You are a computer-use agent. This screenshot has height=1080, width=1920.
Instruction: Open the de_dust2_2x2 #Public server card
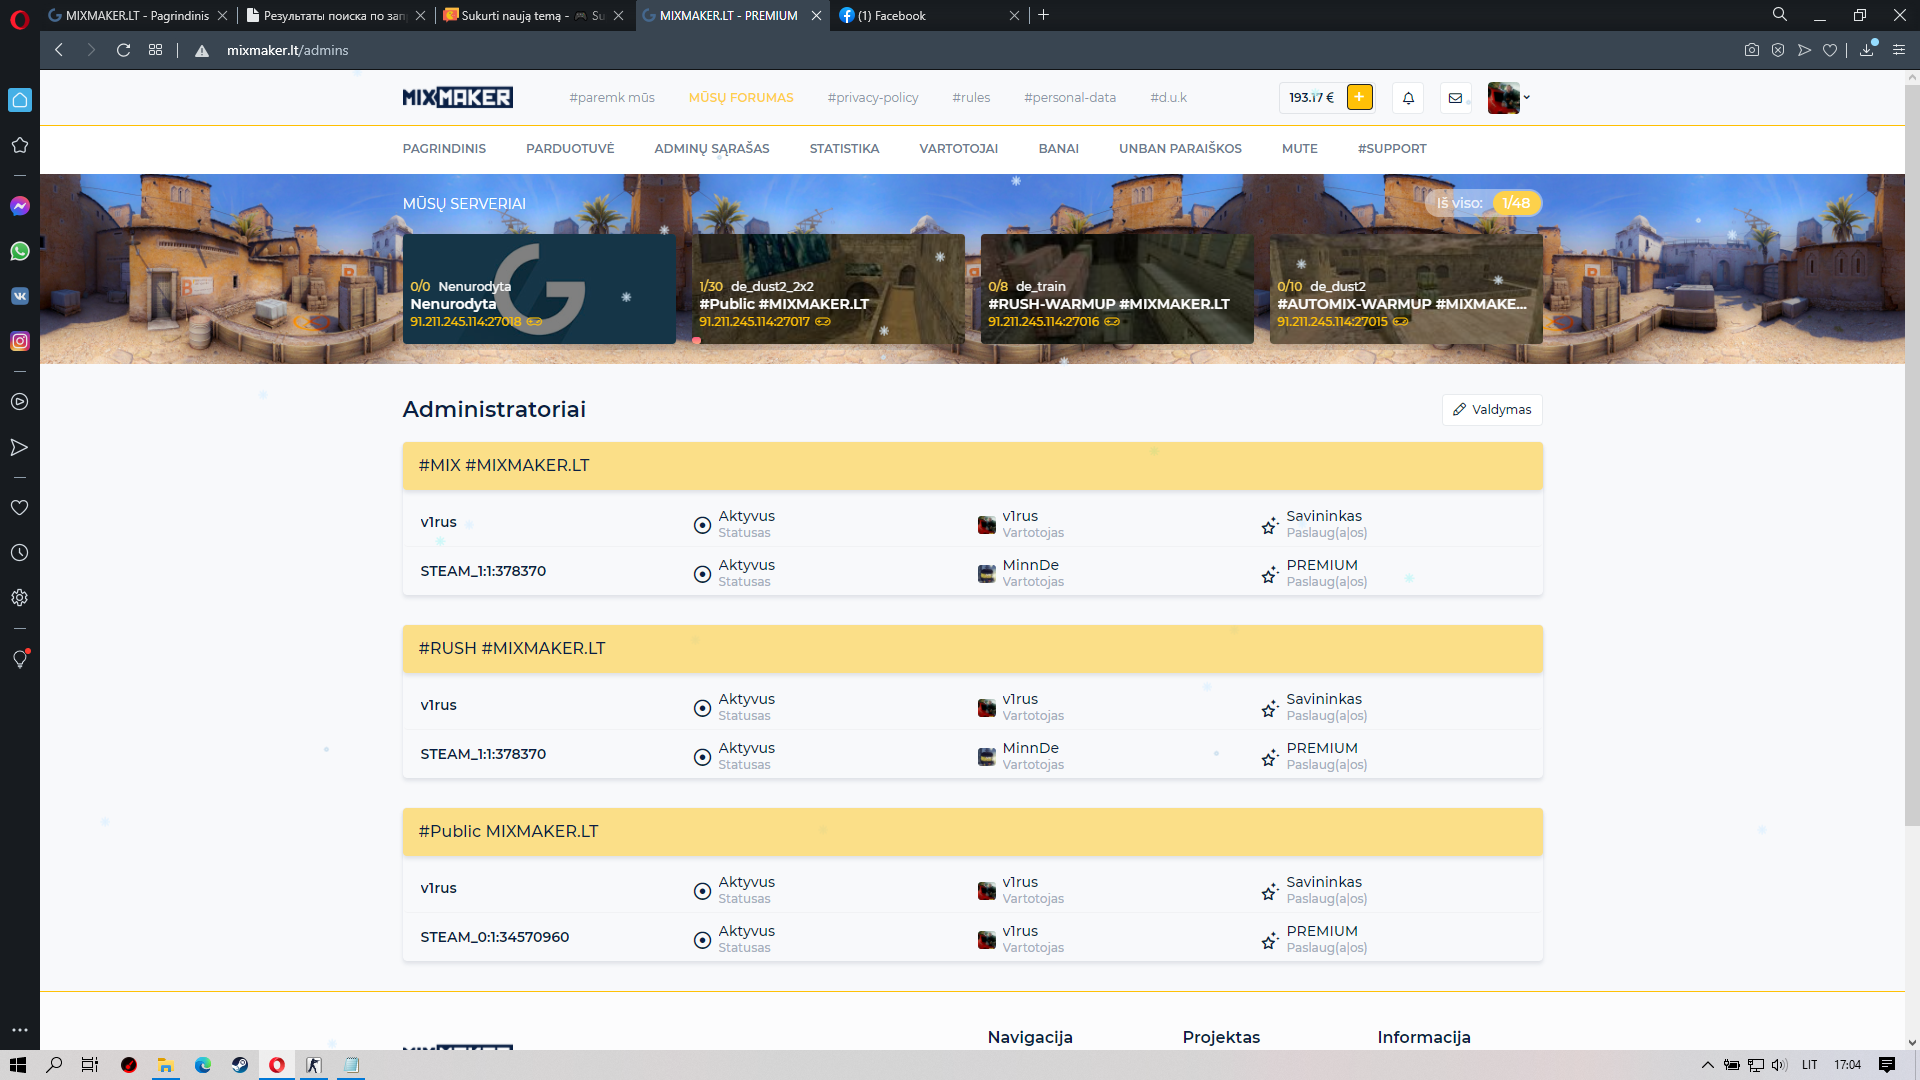pos(828,289)
